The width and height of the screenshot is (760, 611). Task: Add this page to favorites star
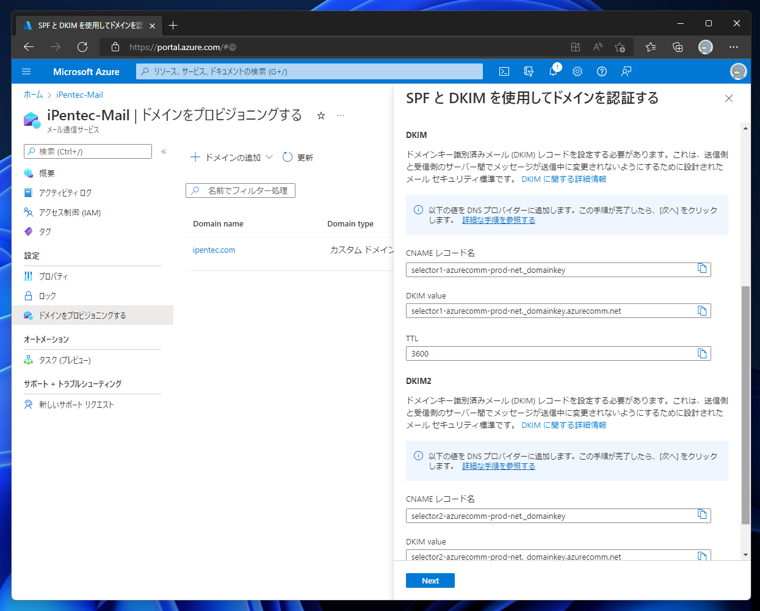(x=620, y=47)
